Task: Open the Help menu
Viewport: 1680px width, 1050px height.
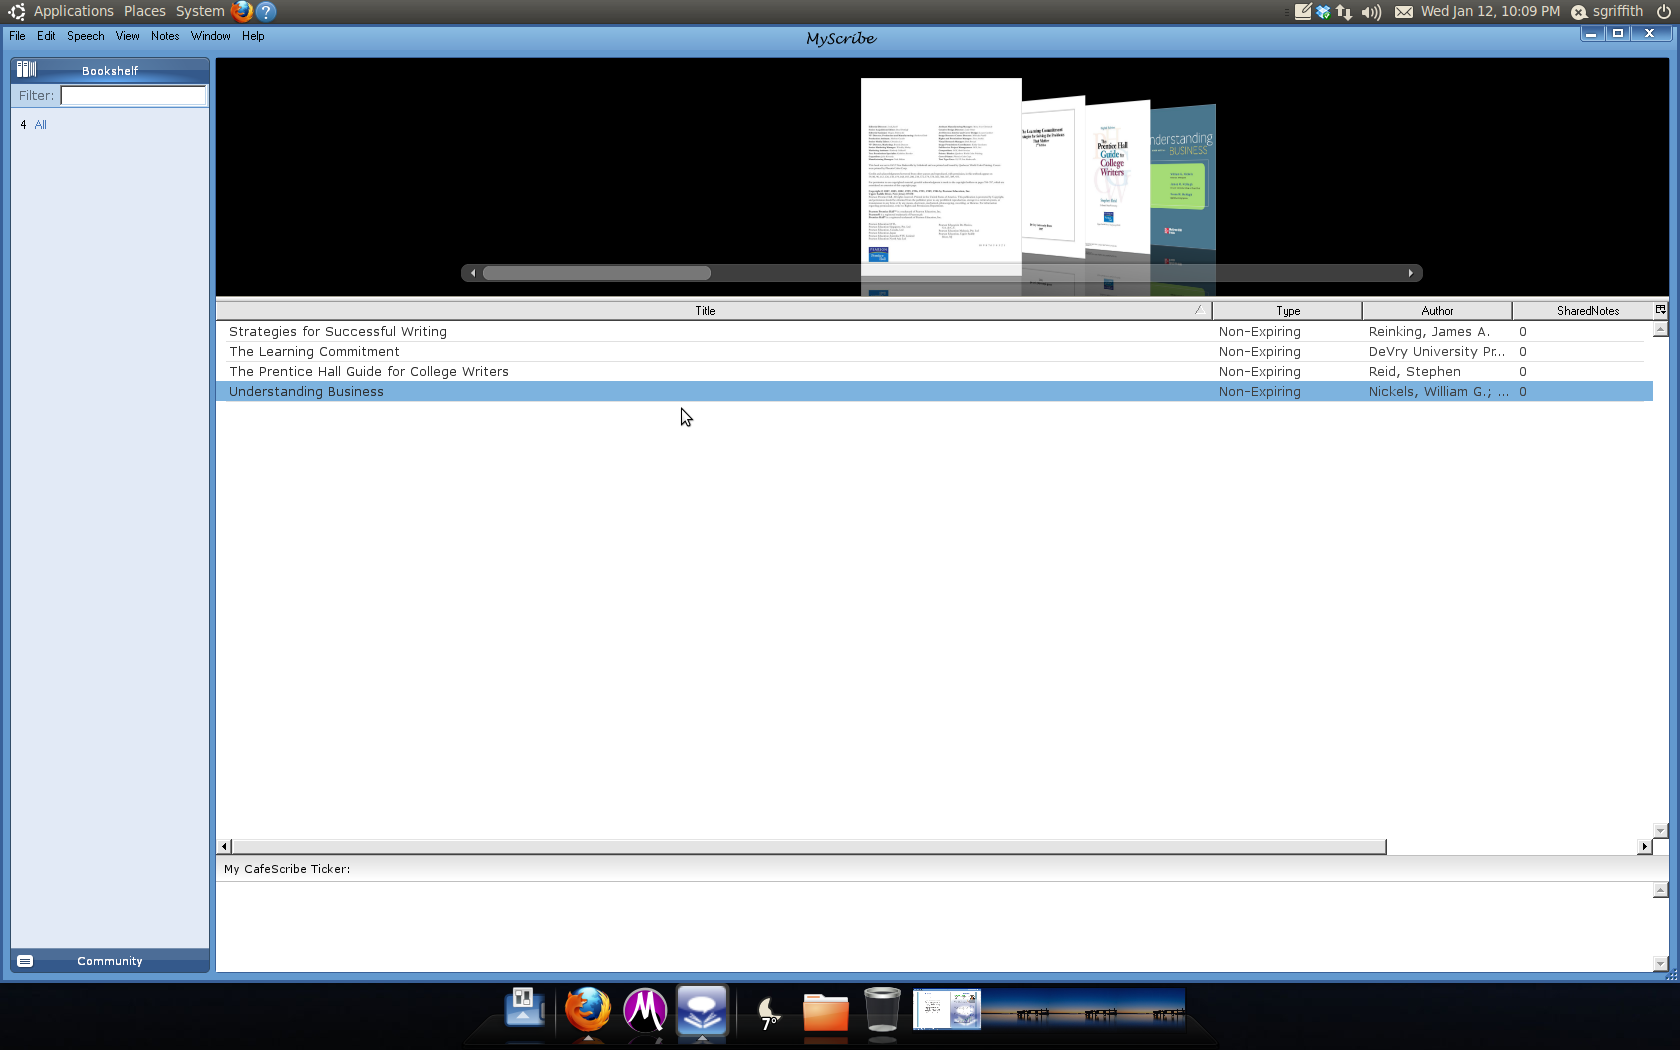Action: pyautogui.click(x=253, y=36)
